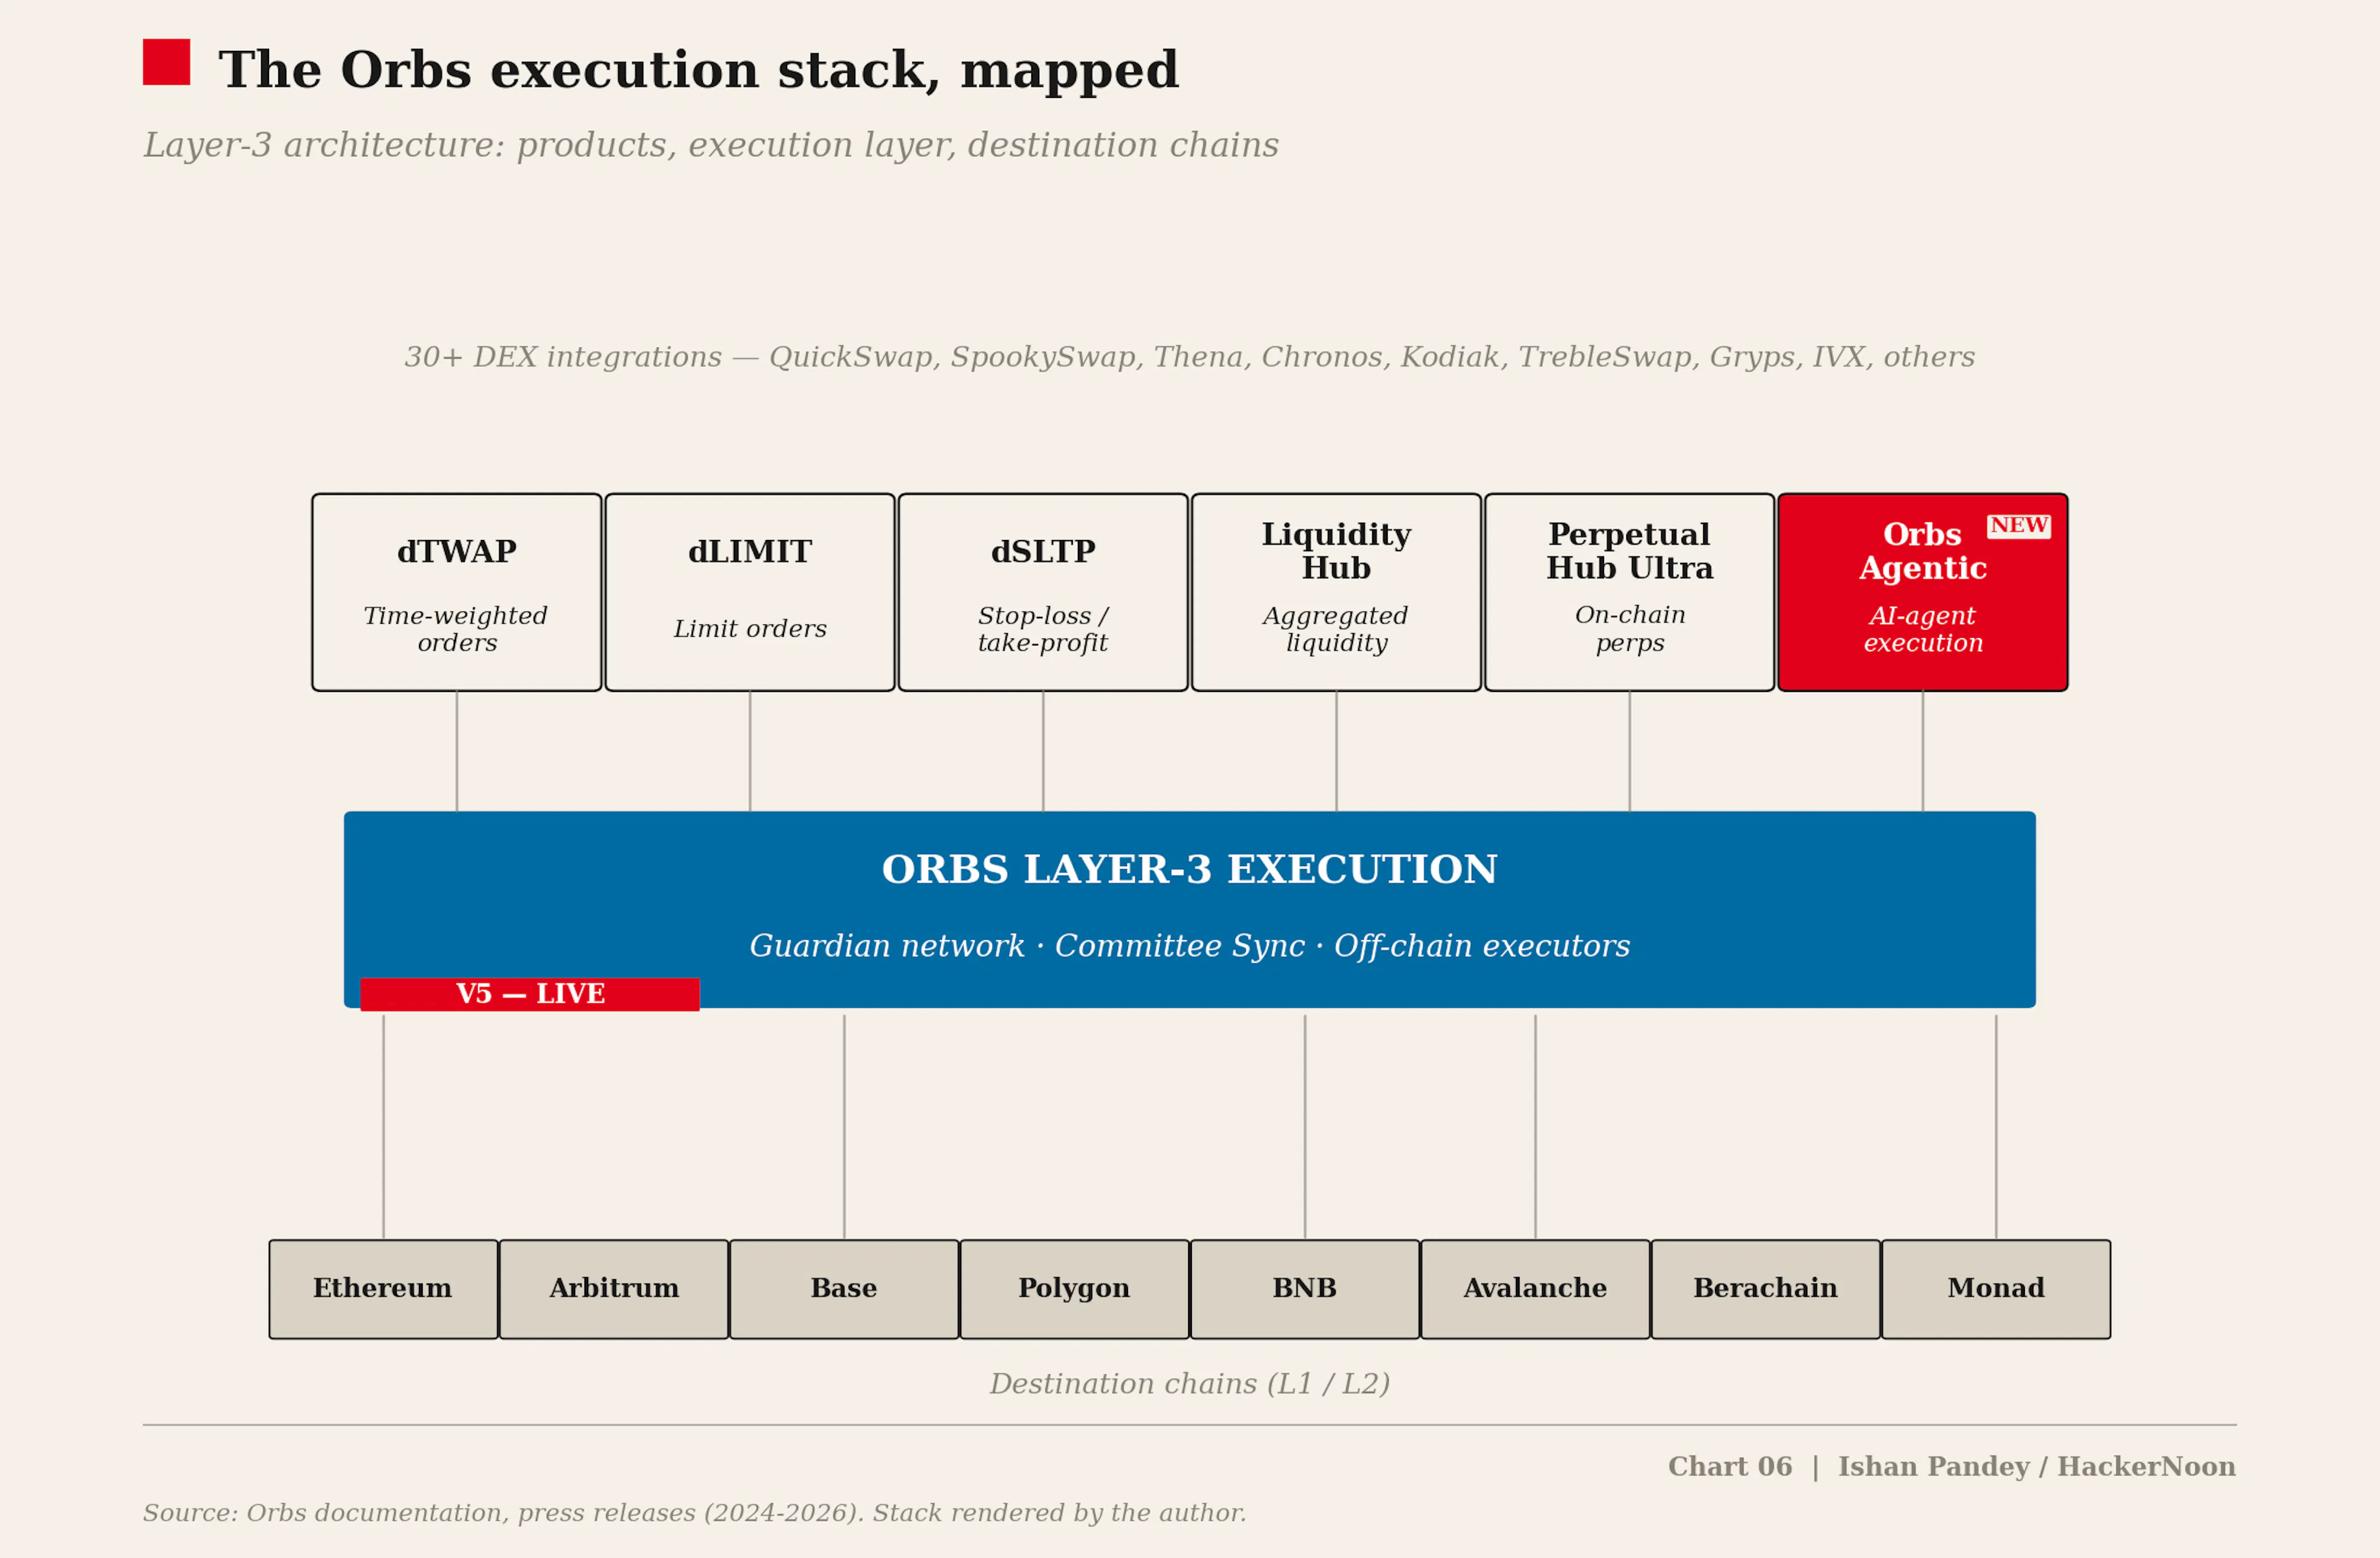Select the dTWAP product box
The image size is (2380, 1558).
(x=457, y=592)
